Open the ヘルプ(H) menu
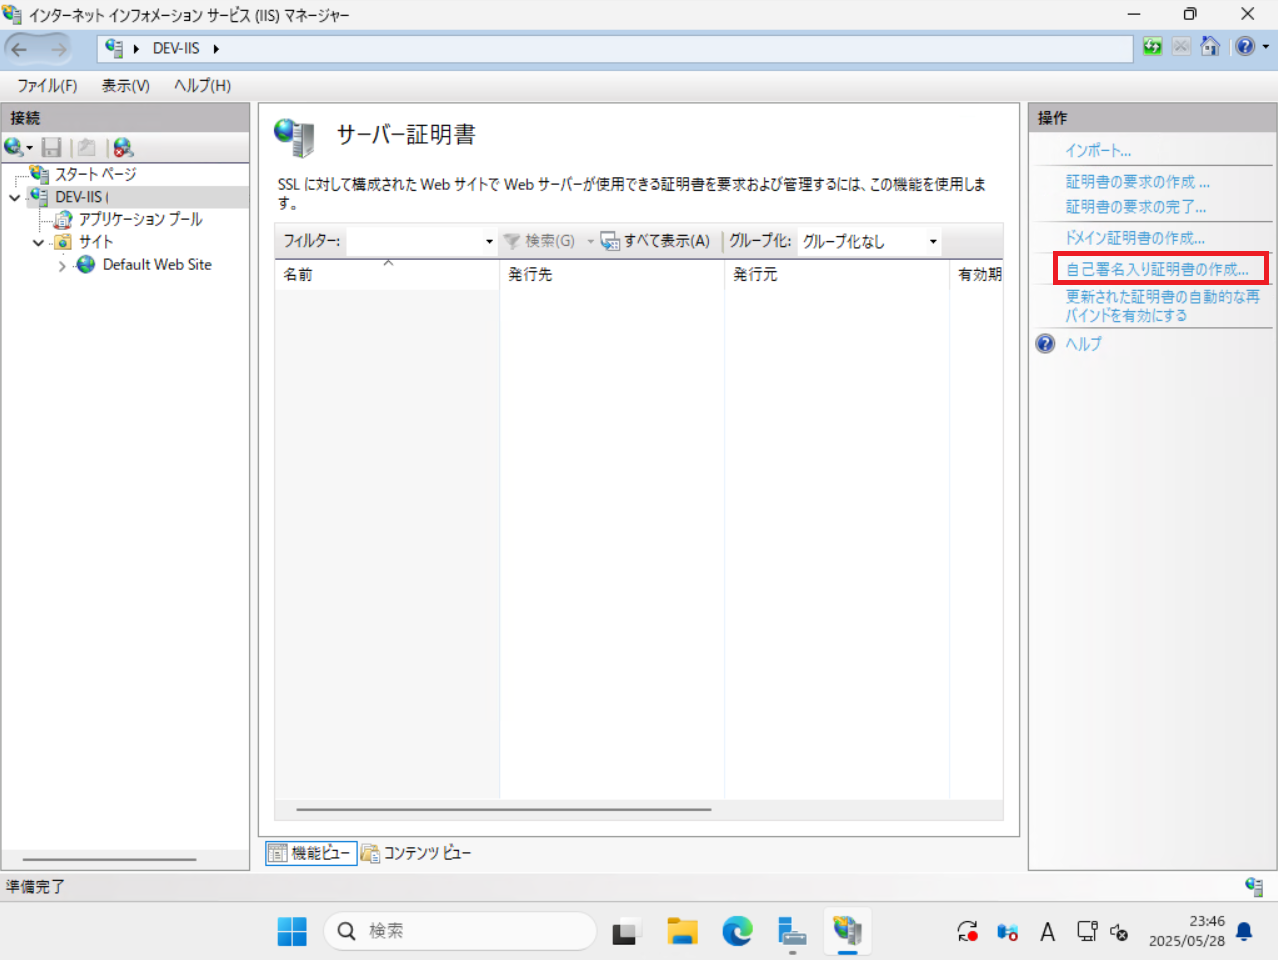 point(202,86)
